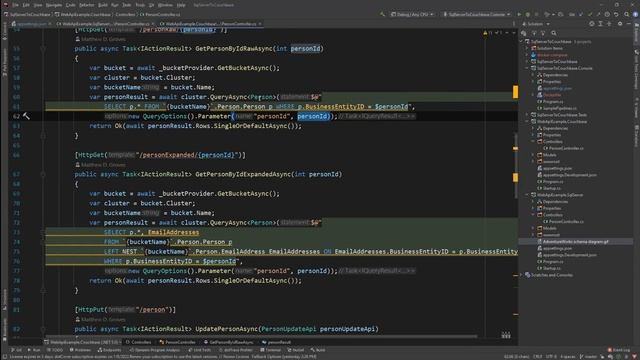Screen dimensions: 640x360
Task: Open the run configuration selector dropdown
Action: coord(476,14)
